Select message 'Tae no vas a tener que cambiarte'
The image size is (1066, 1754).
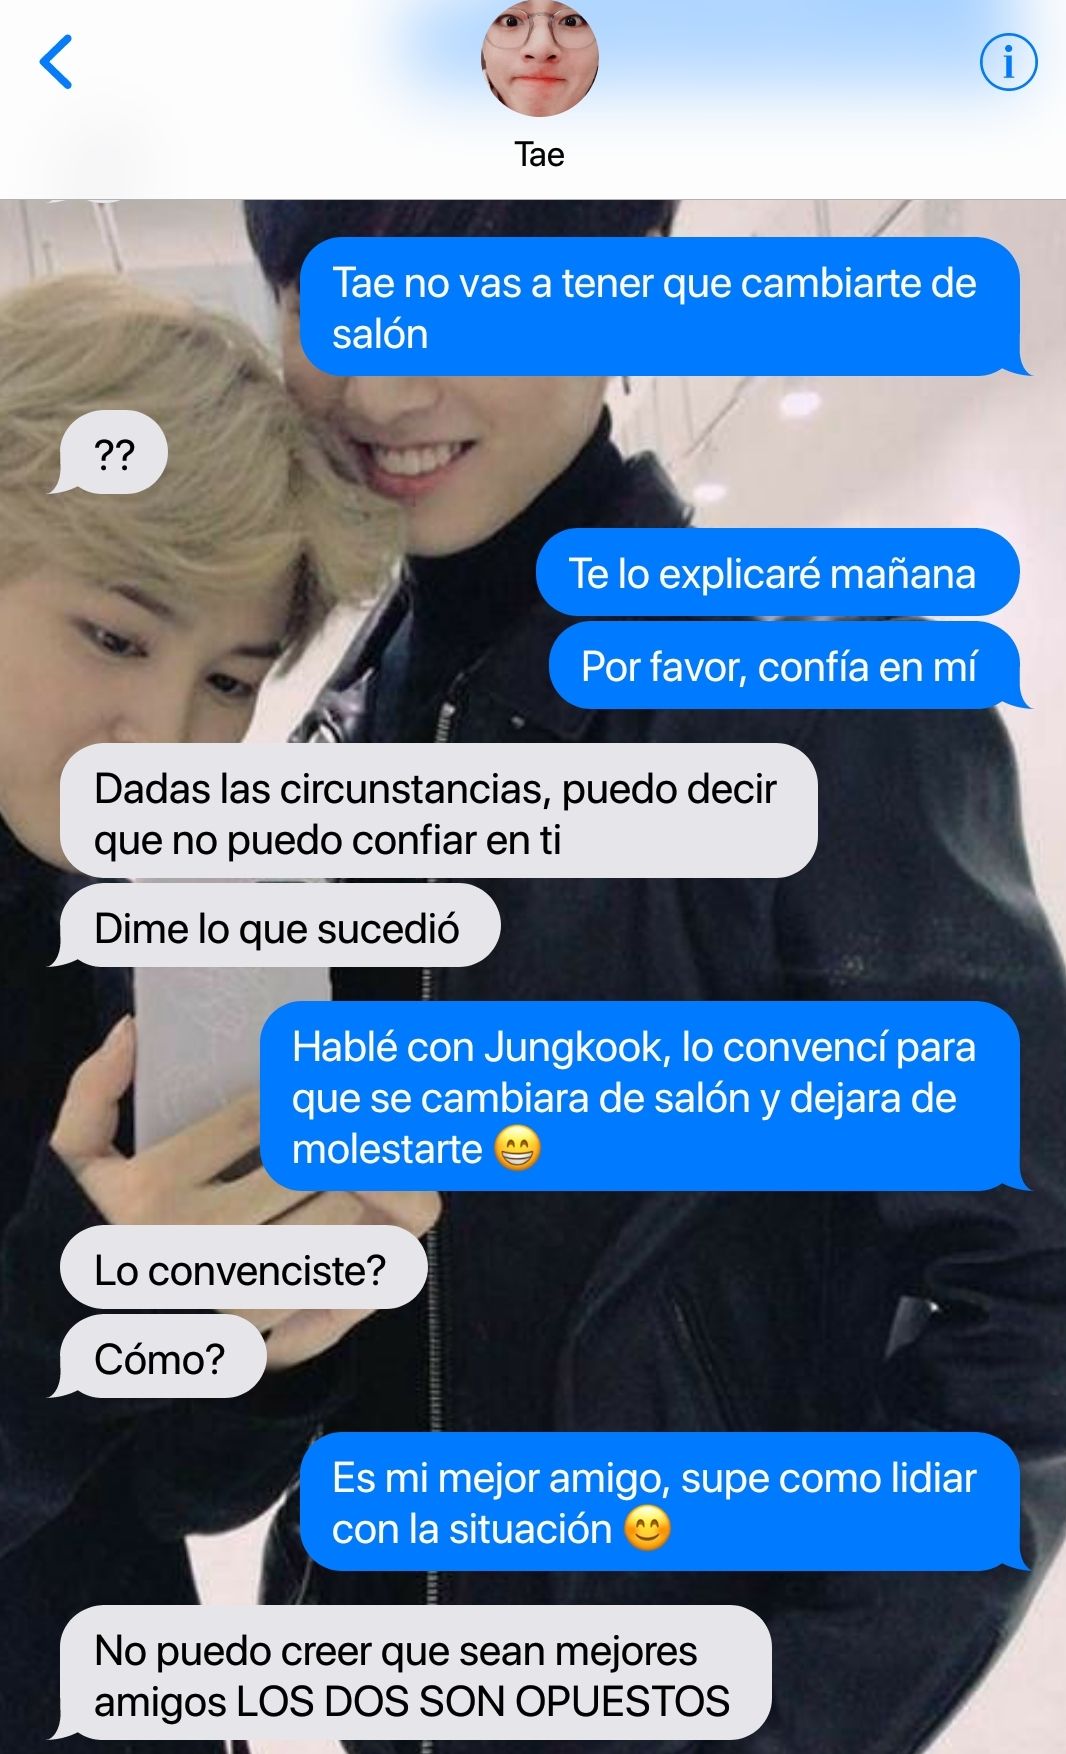coord(662,307)
